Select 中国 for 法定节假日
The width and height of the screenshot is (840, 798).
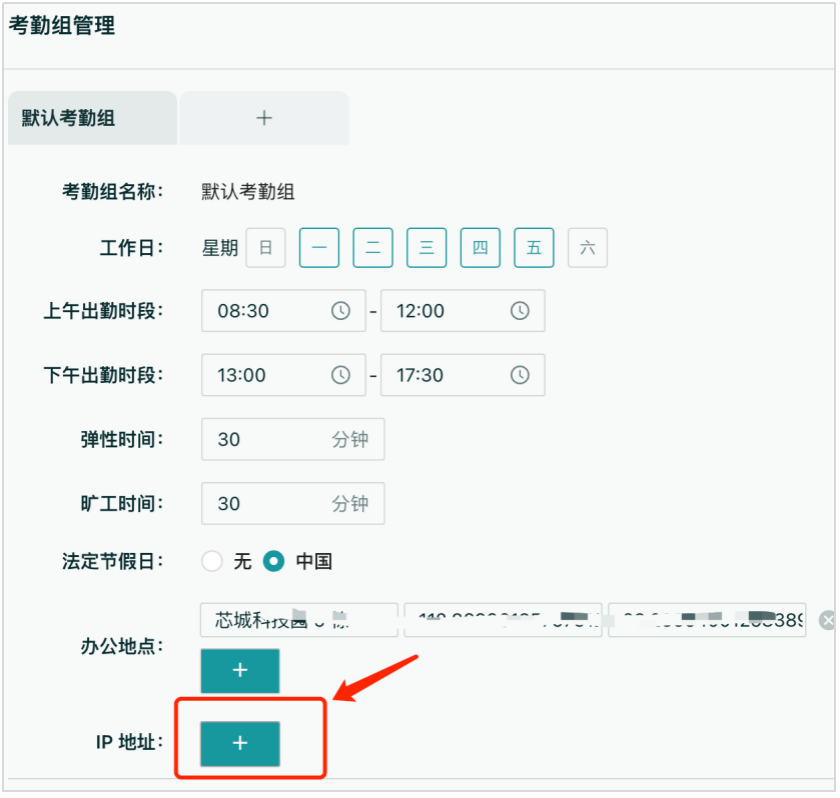tap(274, 561)
